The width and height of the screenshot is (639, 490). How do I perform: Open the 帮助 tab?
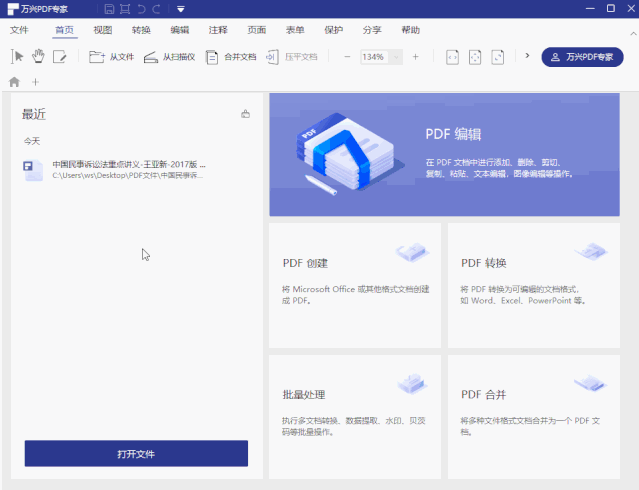tap(410, 30)
